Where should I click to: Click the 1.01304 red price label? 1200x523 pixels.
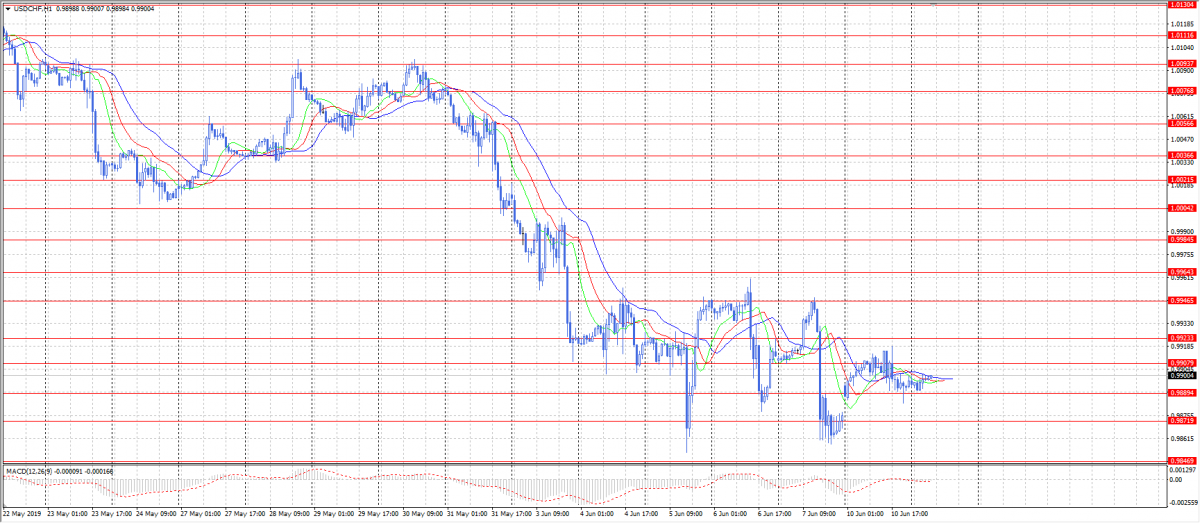pyautogui.click(x=1183, y=4)
